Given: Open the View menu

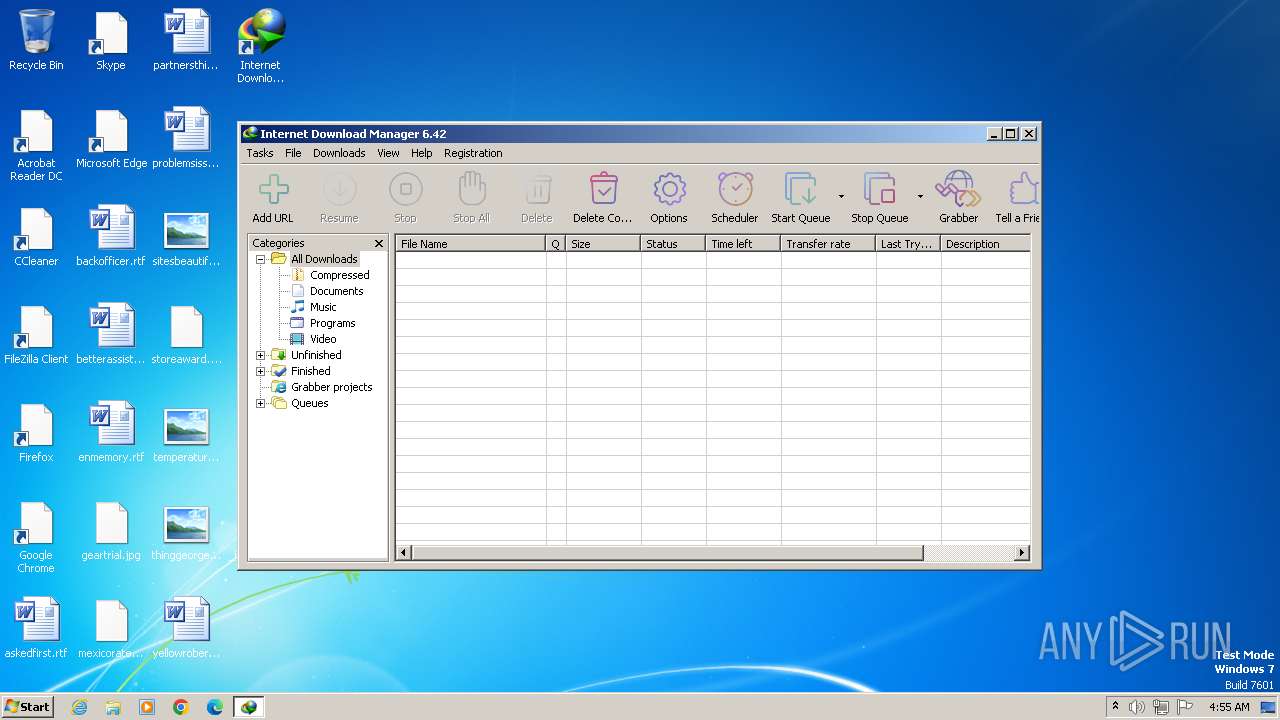Looking at the screenshot, I should click(x=388, y=153).
